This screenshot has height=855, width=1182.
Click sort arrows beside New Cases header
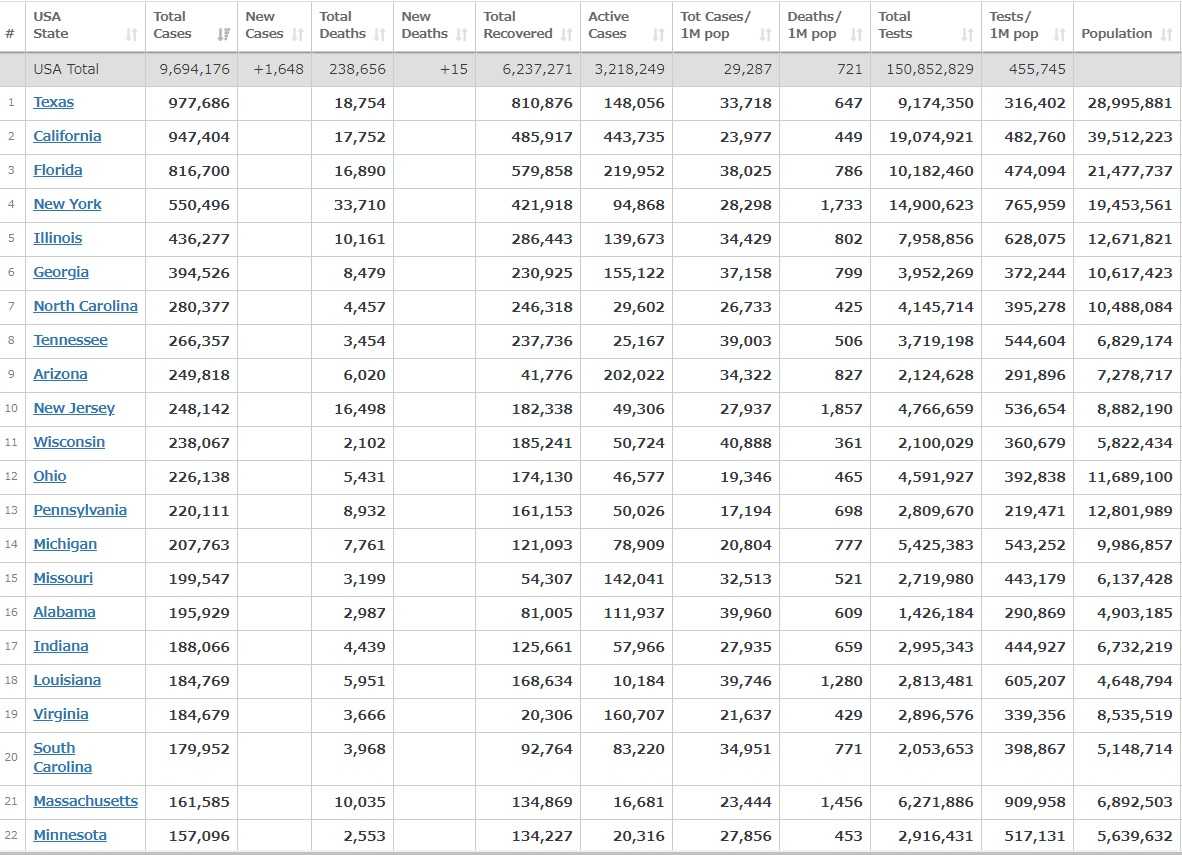(x=298, y=34)
